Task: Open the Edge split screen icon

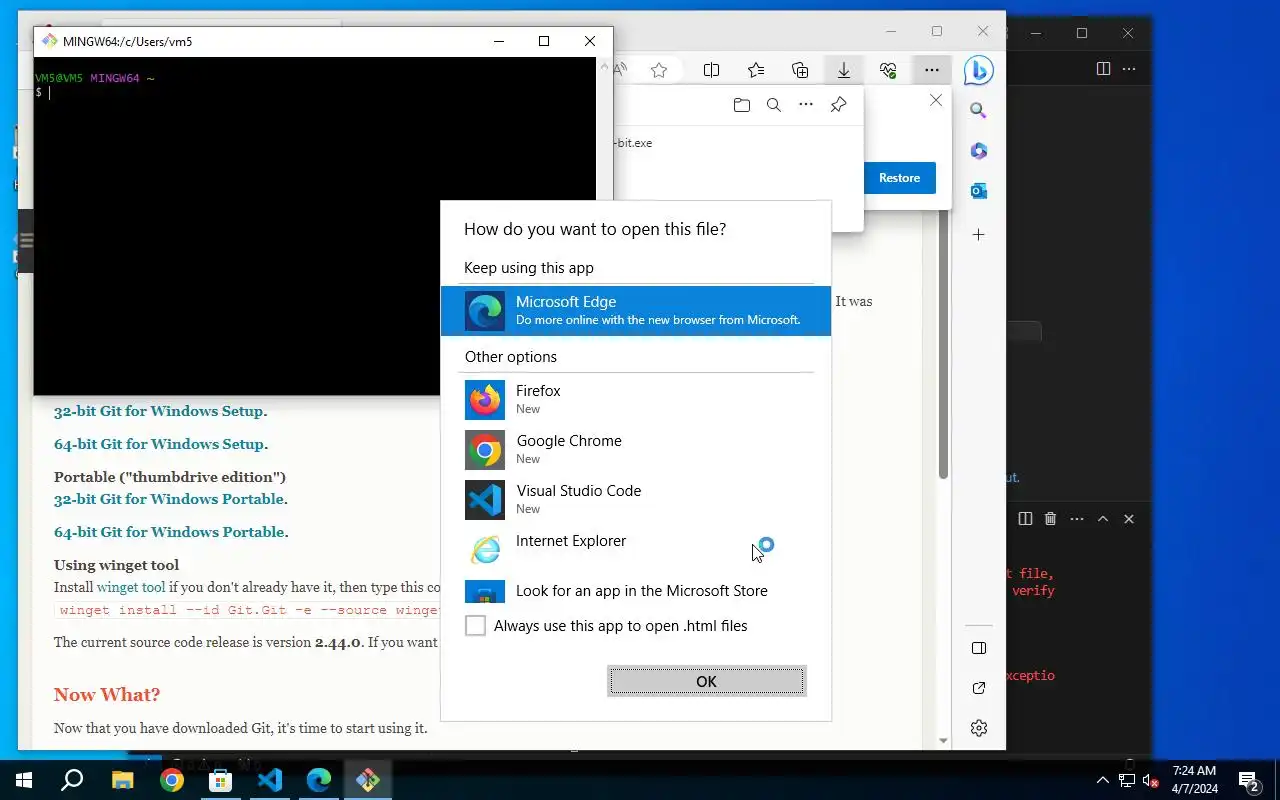Action: click(711, 70)
